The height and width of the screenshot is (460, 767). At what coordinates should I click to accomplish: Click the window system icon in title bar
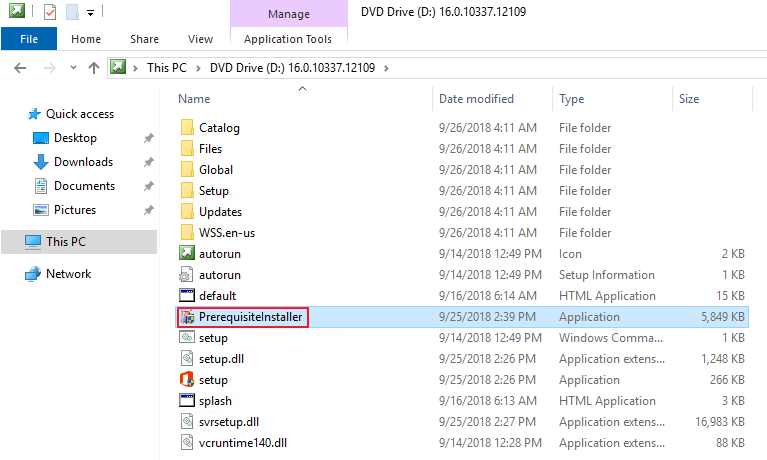pos(17,10)
